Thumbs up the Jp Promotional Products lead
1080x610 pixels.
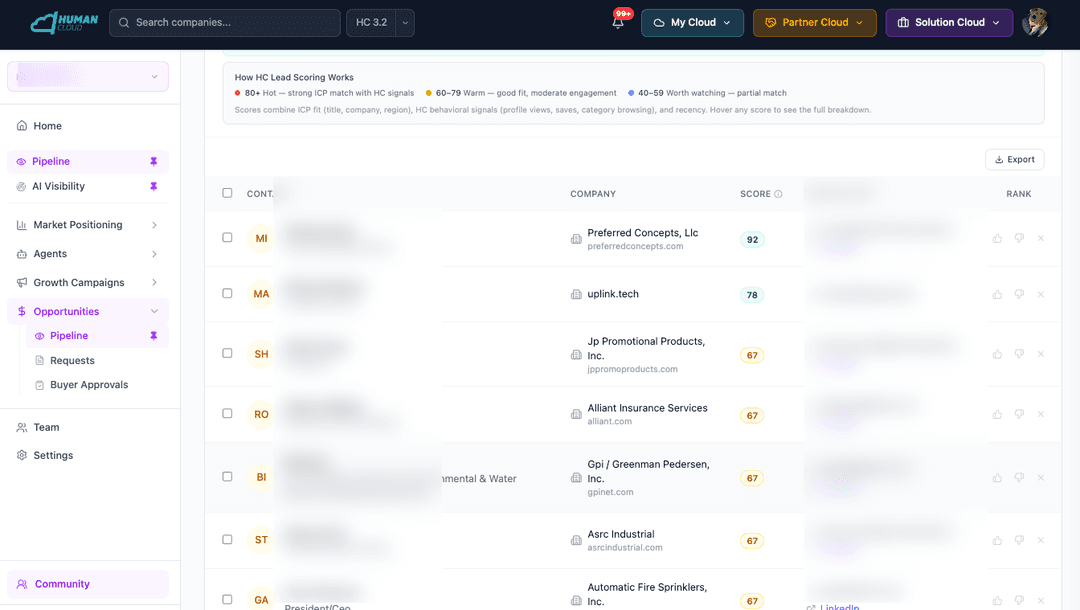point(997,354)
